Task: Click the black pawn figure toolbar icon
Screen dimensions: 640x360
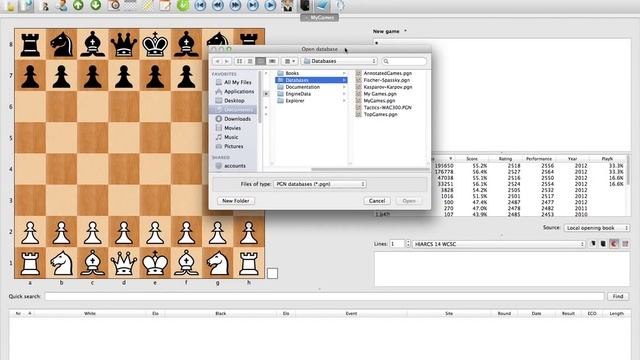Action: [x=45, y=6]
